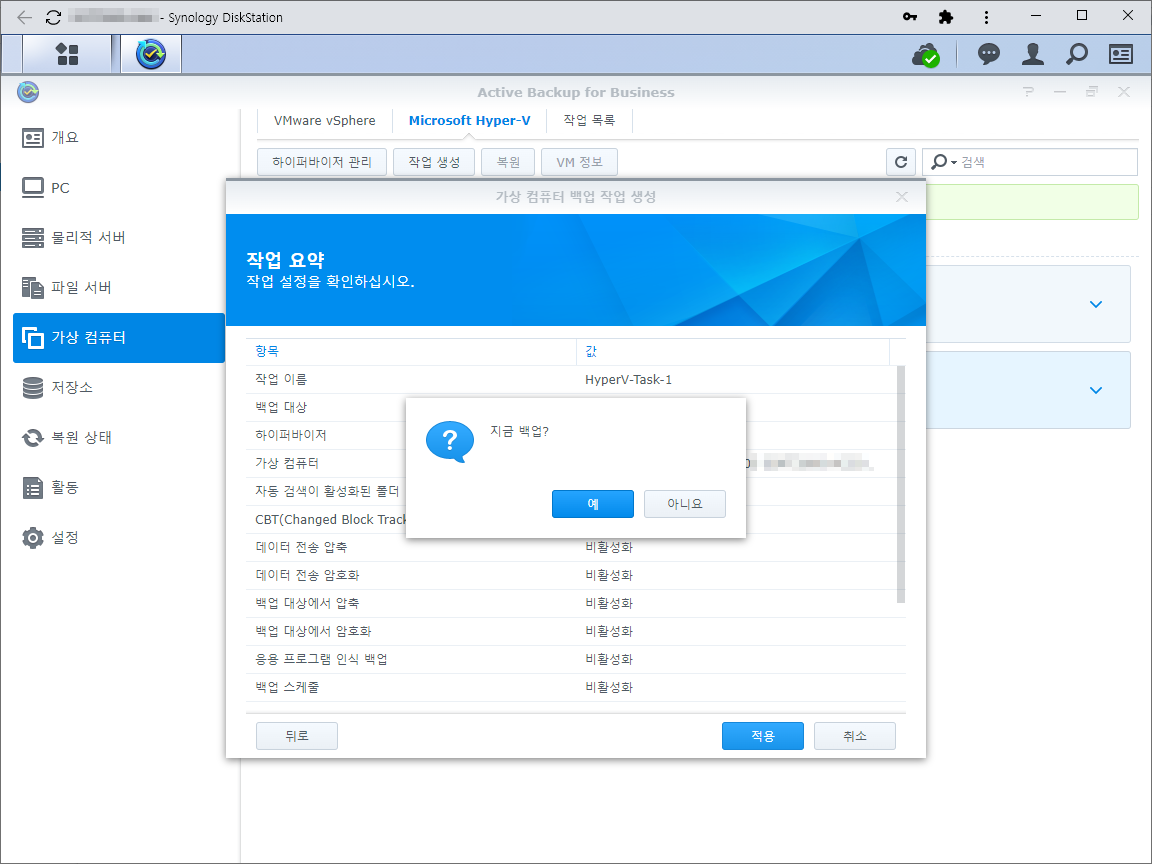The image size is (1152, 864).
Task: Select the HyperV-Task-1 value cell
Action: pyautogui.click(x=628, y=380)
